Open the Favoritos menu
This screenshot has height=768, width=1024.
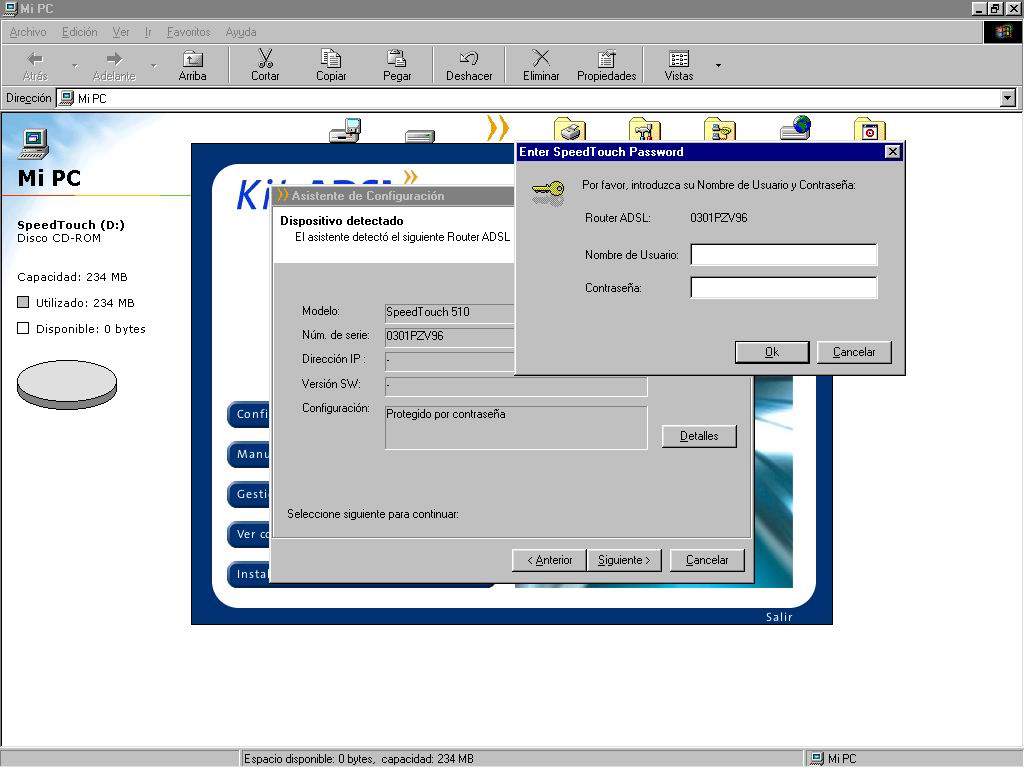pyautogui.click(x=188, y=32)
